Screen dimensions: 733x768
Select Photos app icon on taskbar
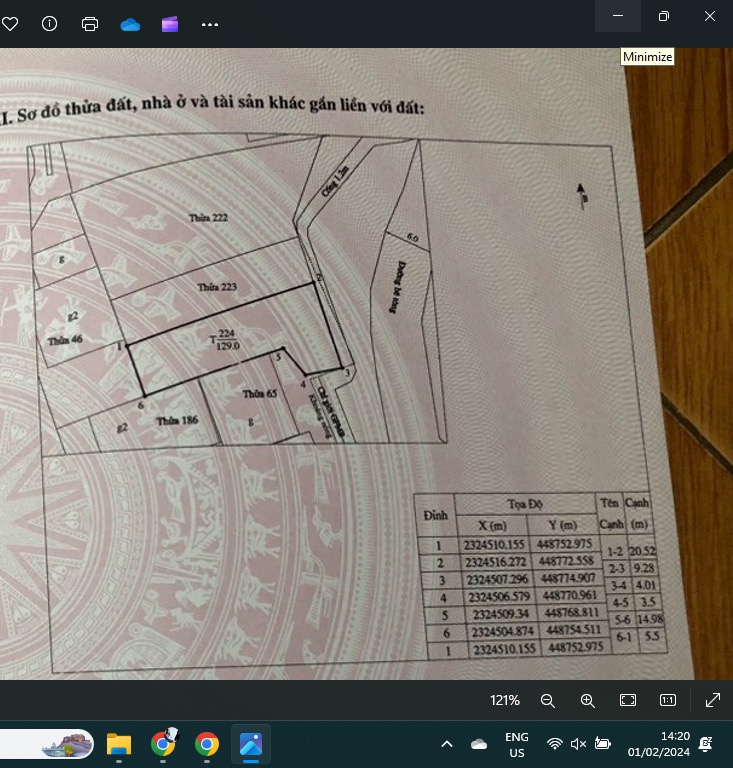tap(251, 744)
